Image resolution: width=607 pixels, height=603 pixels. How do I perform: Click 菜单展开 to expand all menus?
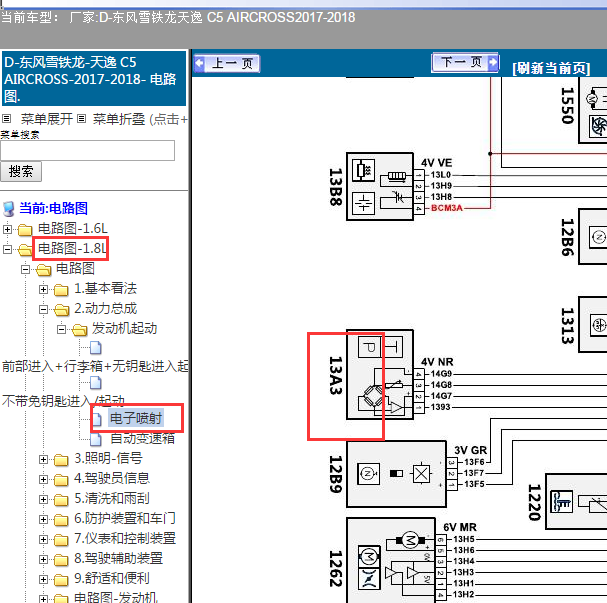(x=46, y=119)
